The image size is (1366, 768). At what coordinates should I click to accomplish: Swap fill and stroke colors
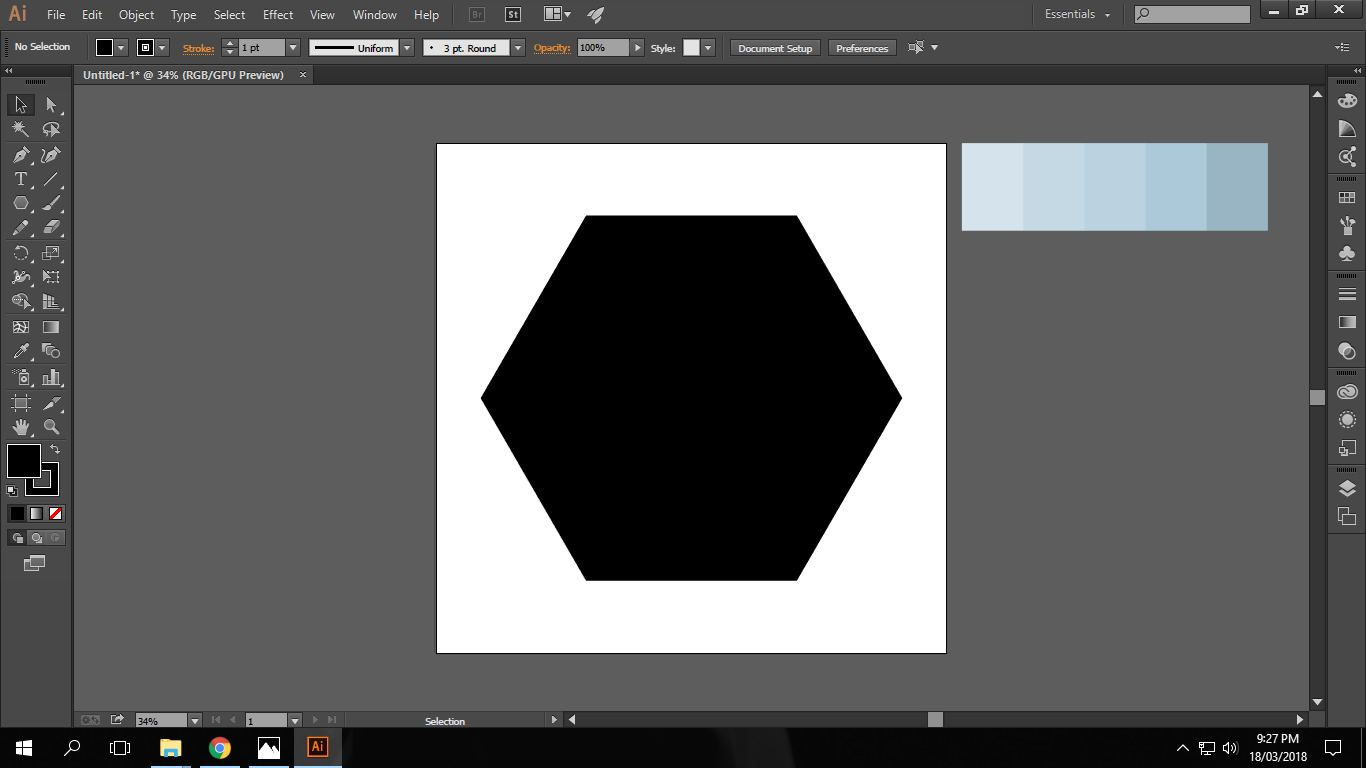tap(55, 449)
